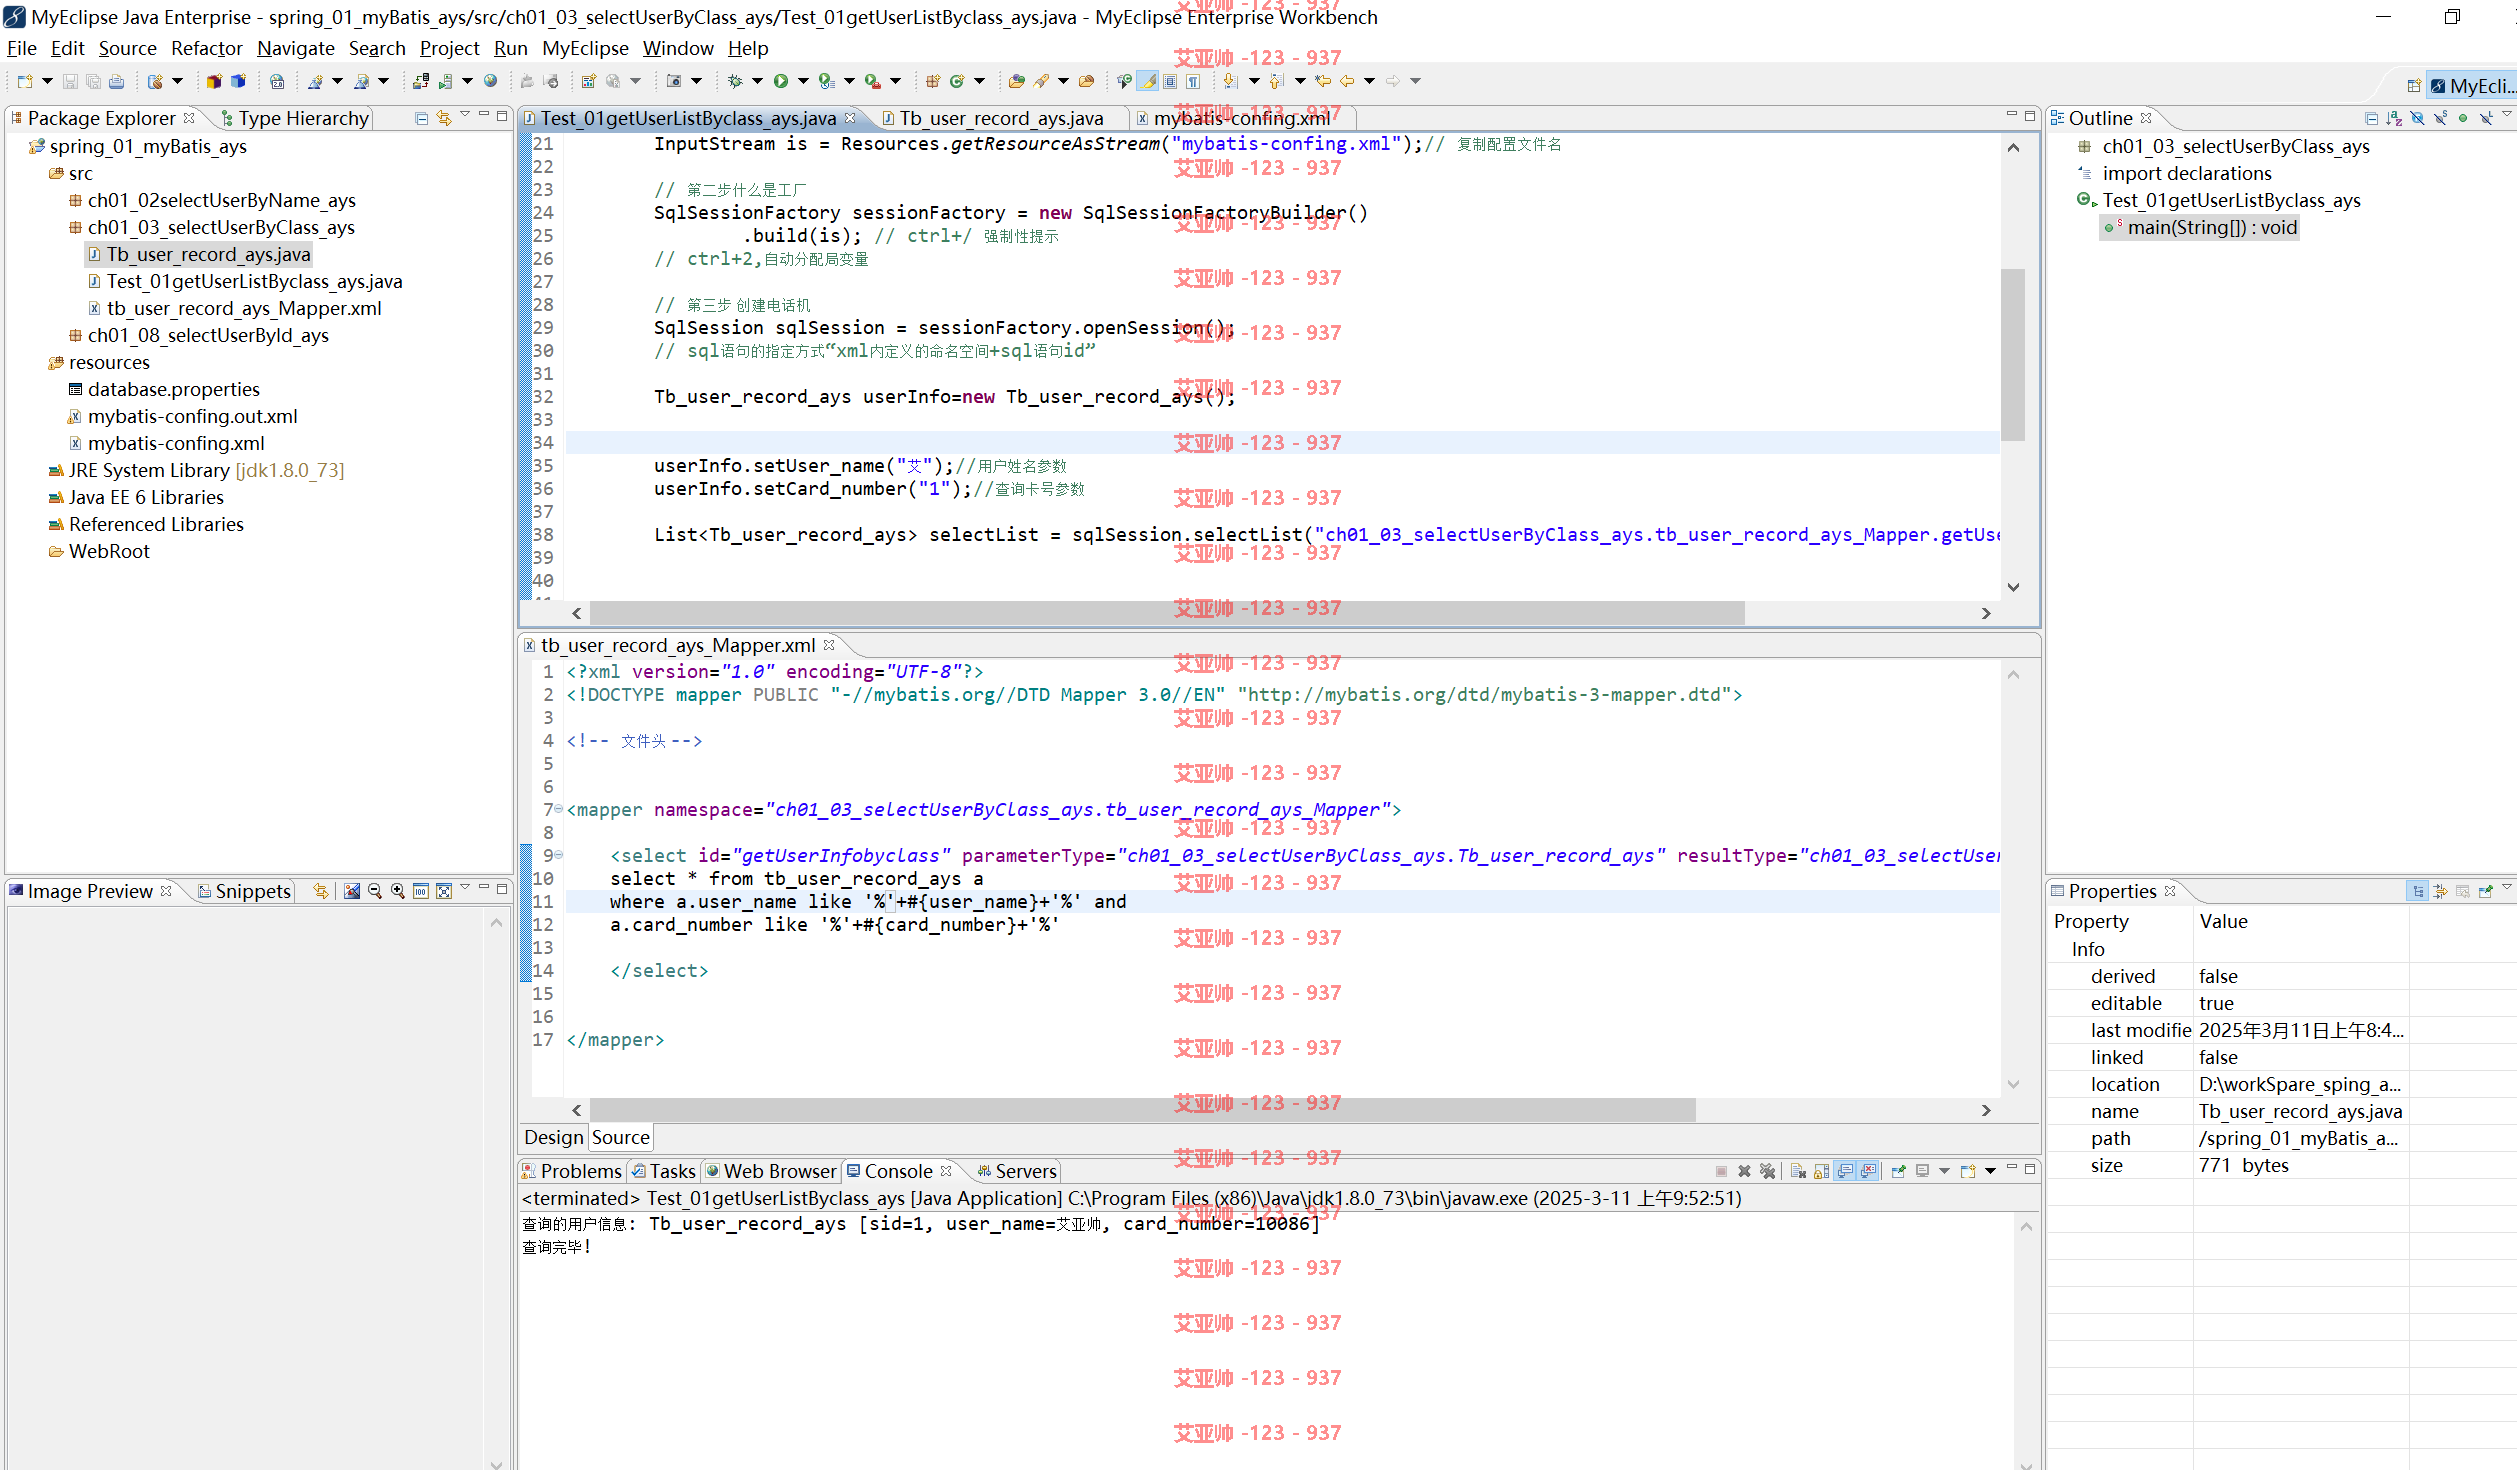The height and width of the screenshot is (1470, 2517).
Task: Collapse All in Outline view
Action: click(x=2371, y=118)
